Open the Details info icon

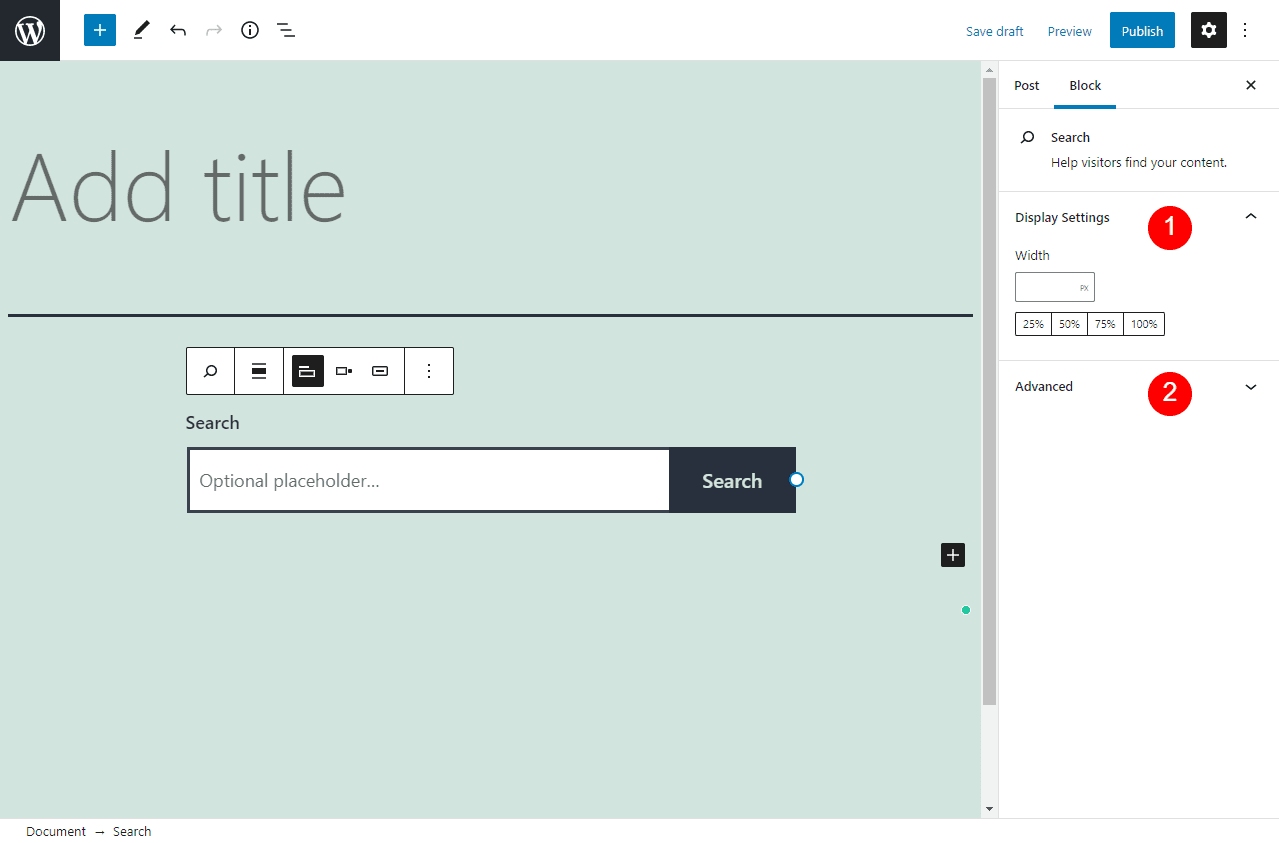(x=250, y=30)
